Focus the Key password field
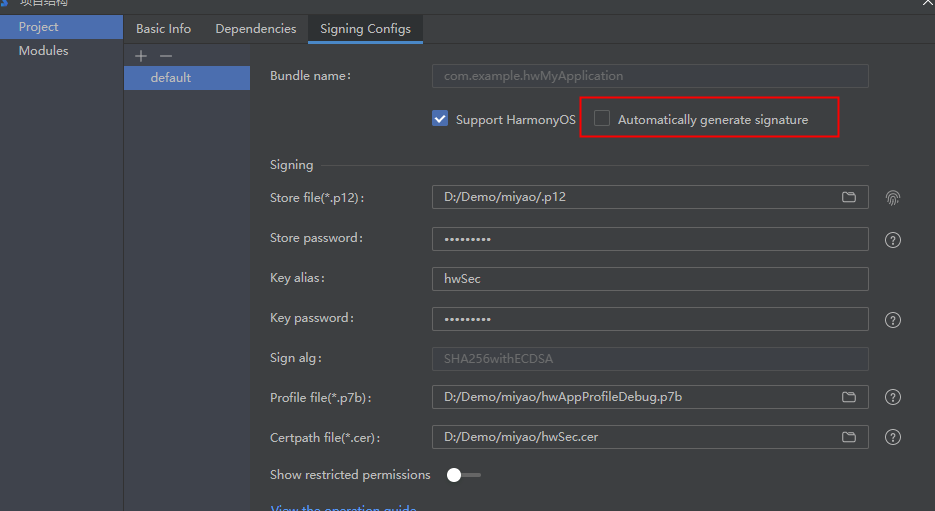 click(x=650, y=319)
